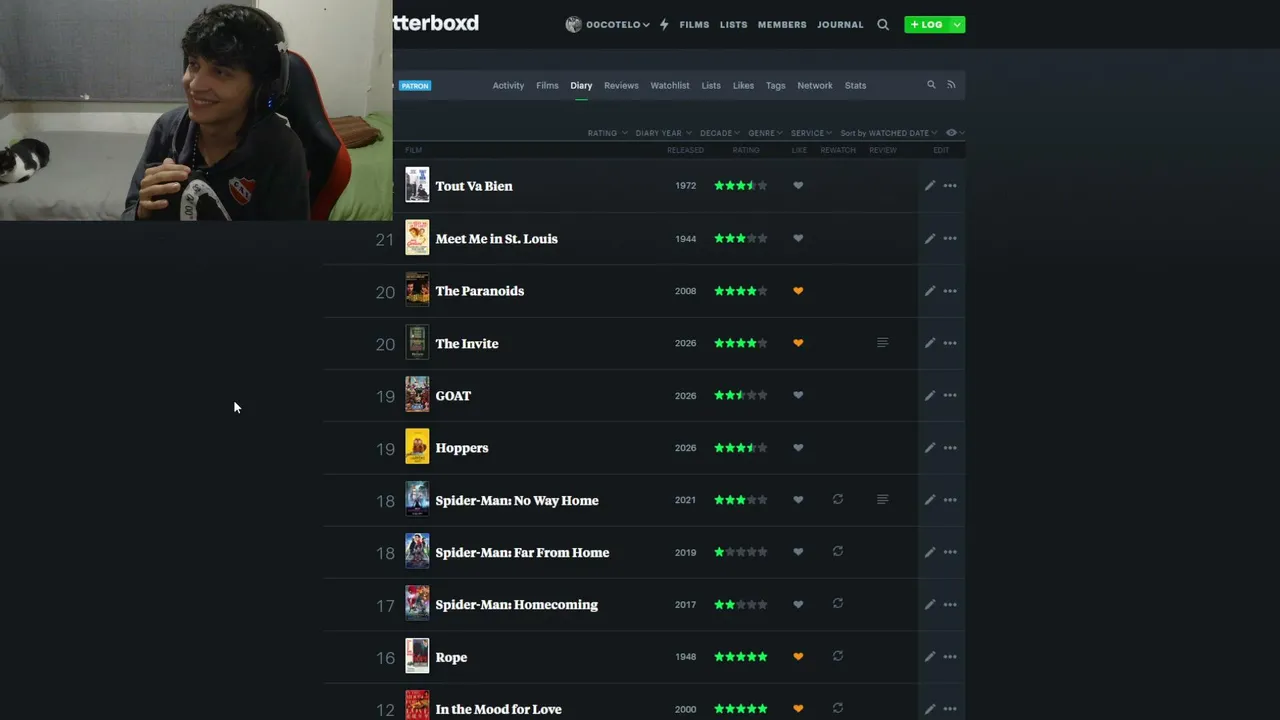Open the Sort by WATCHED DATE dropdown
Screen dimensions: 1280x720
coord(889,133)
